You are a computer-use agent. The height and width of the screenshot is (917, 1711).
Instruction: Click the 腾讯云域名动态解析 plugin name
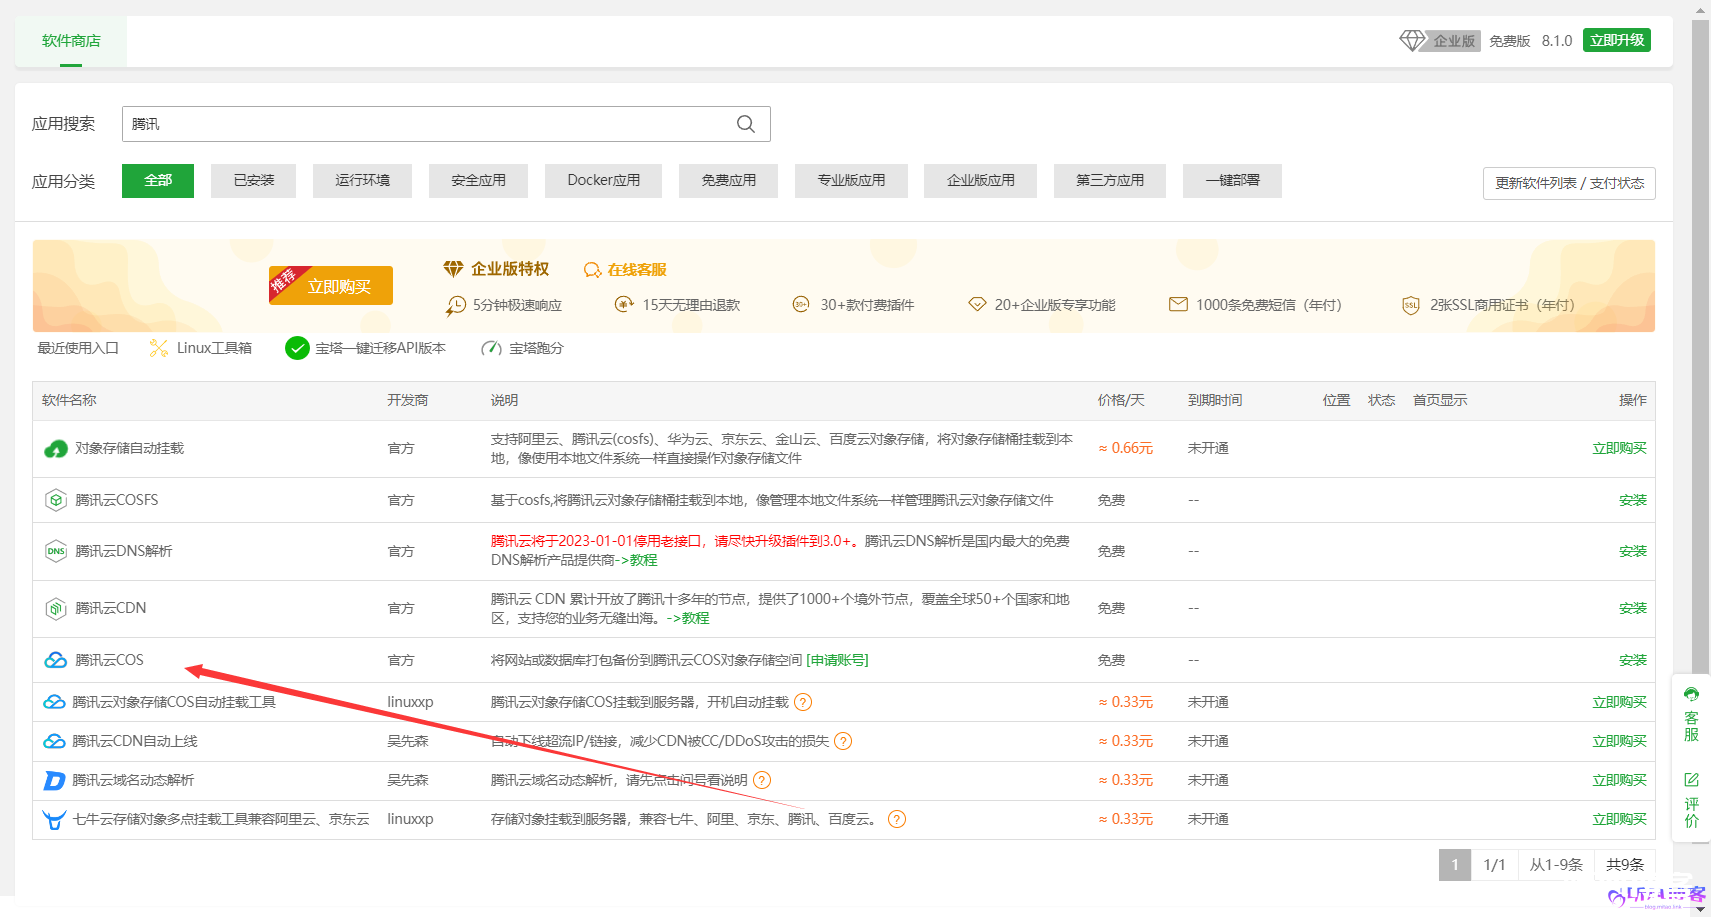click(x=133, y=780)
